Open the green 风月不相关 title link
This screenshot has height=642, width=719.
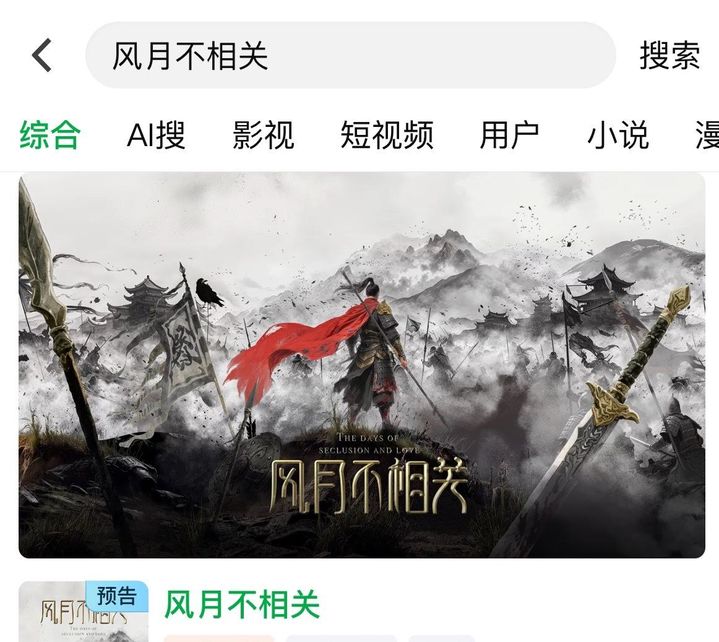pos(242,604)
